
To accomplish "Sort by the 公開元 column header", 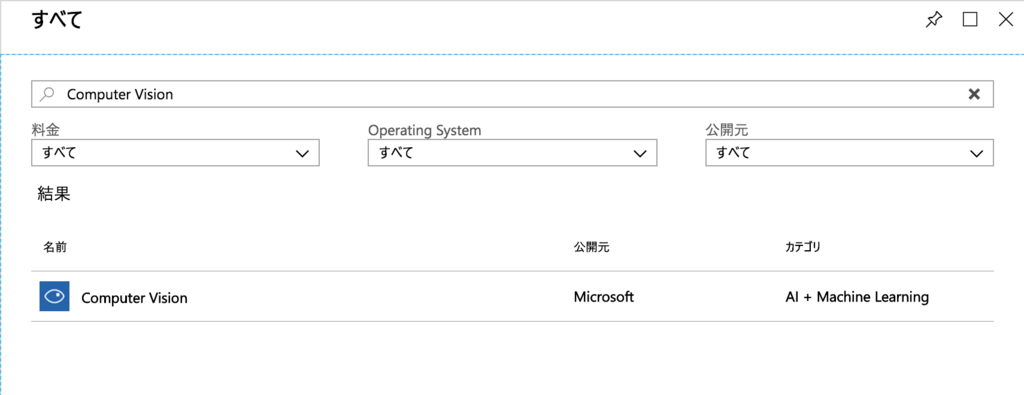I will pyautogui.click(x=592, y=247).
